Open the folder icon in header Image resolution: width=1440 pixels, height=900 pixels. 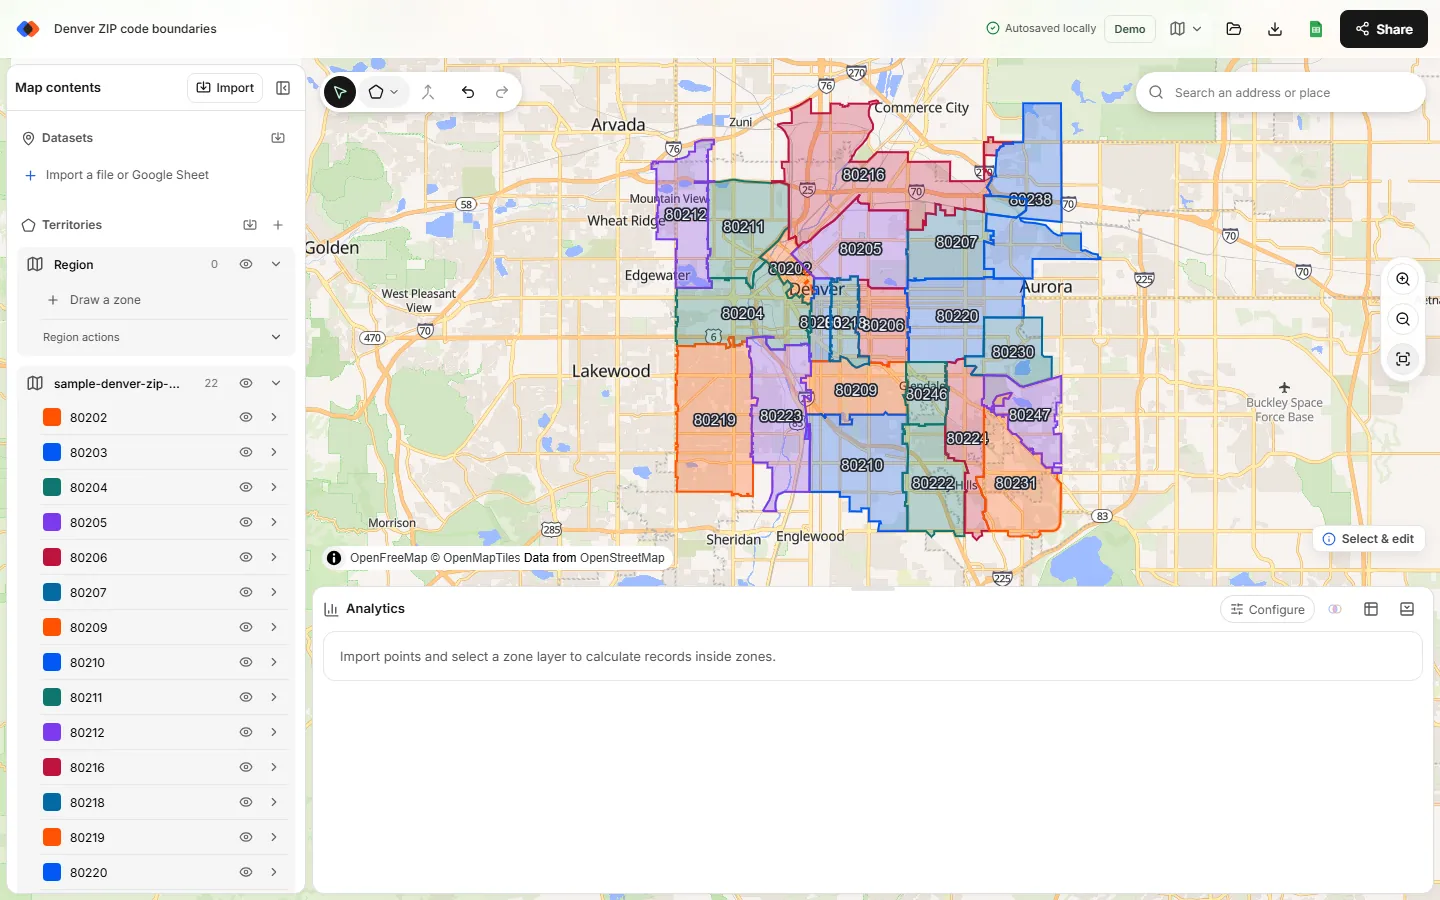click(1234, 29)
